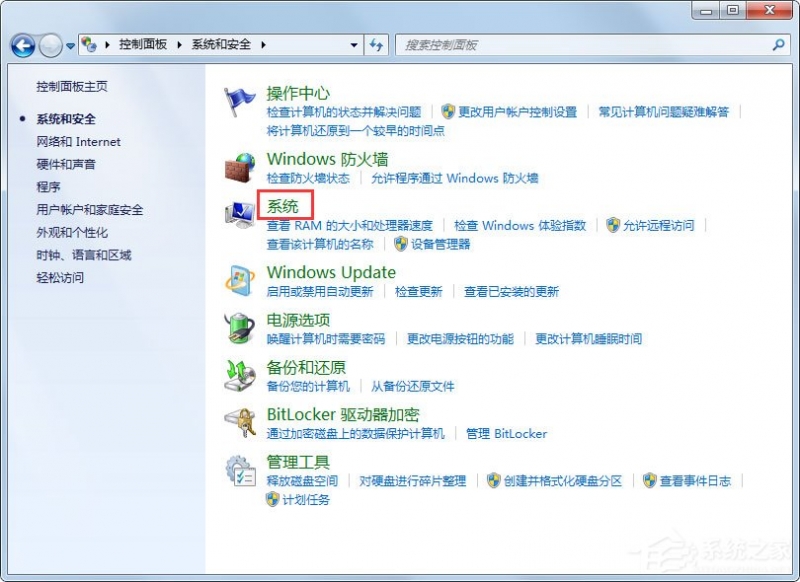
Task: Click 将计算机还原到一个较早的时间点
Action: (356, 131)
